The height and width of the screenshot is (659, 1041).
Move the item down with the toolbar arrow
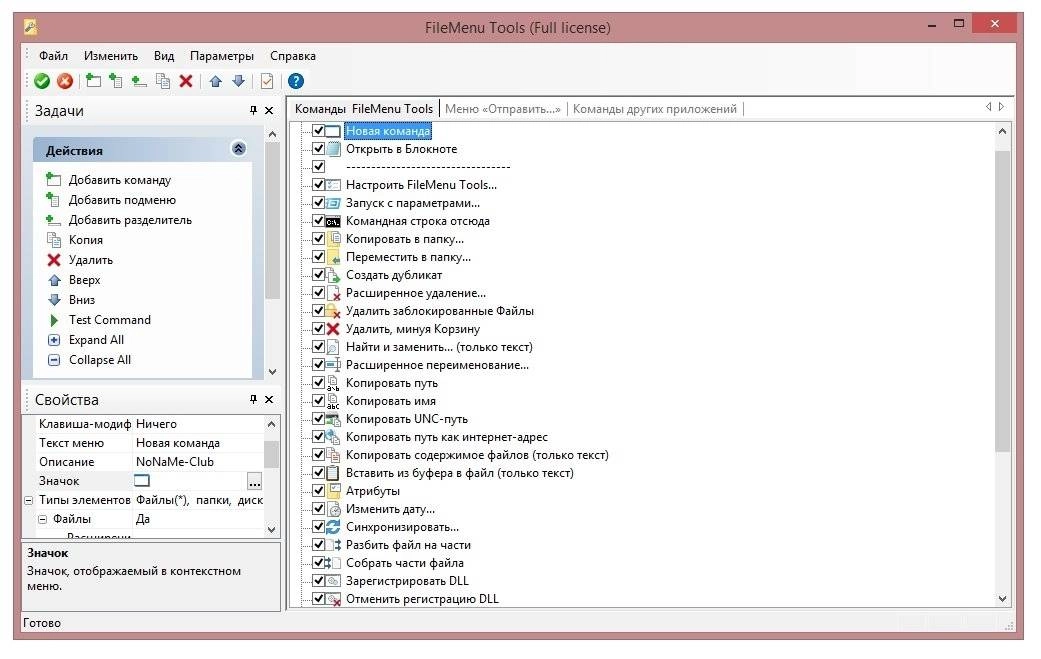(238, 81)
